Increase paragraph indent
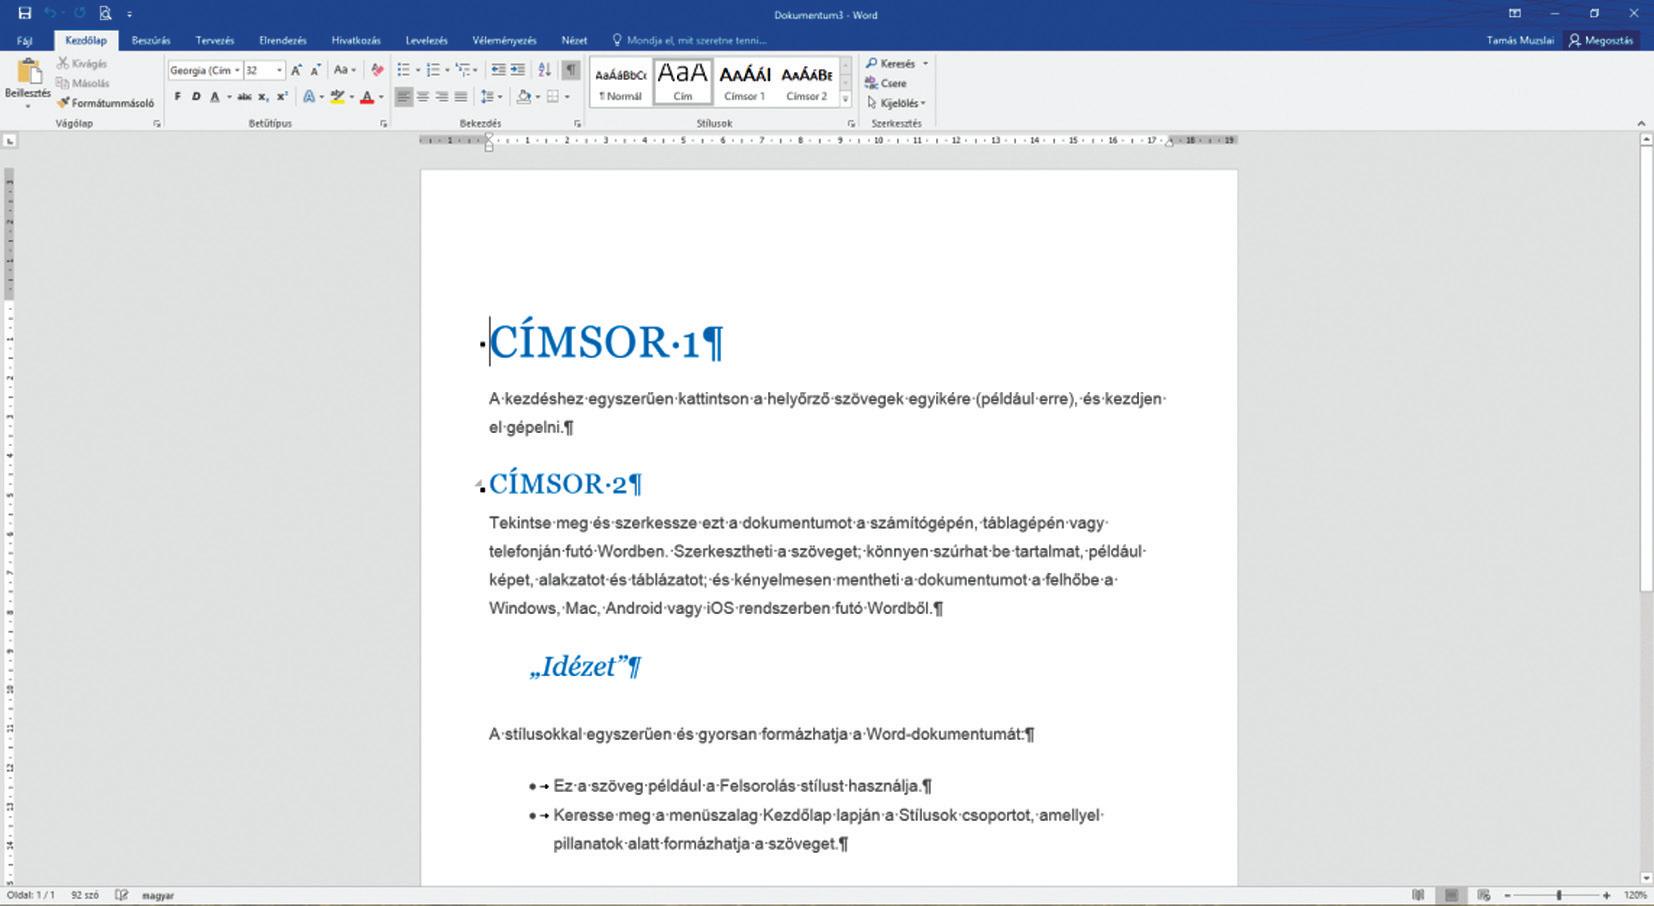The width and height of the screenshot is (1654, 906). pyautogui.click(x=517, y=70)
